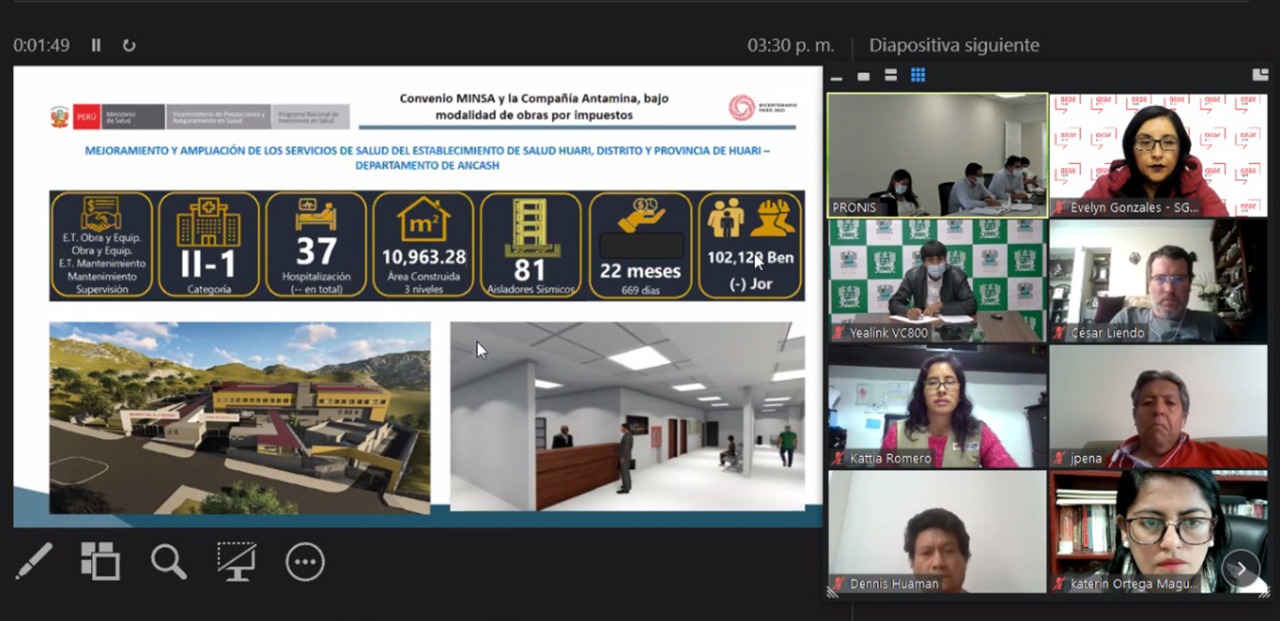This screenshot has height=621, width=1280.
Task: Switch video panel to two-row strip view
Action: (890, 76)
